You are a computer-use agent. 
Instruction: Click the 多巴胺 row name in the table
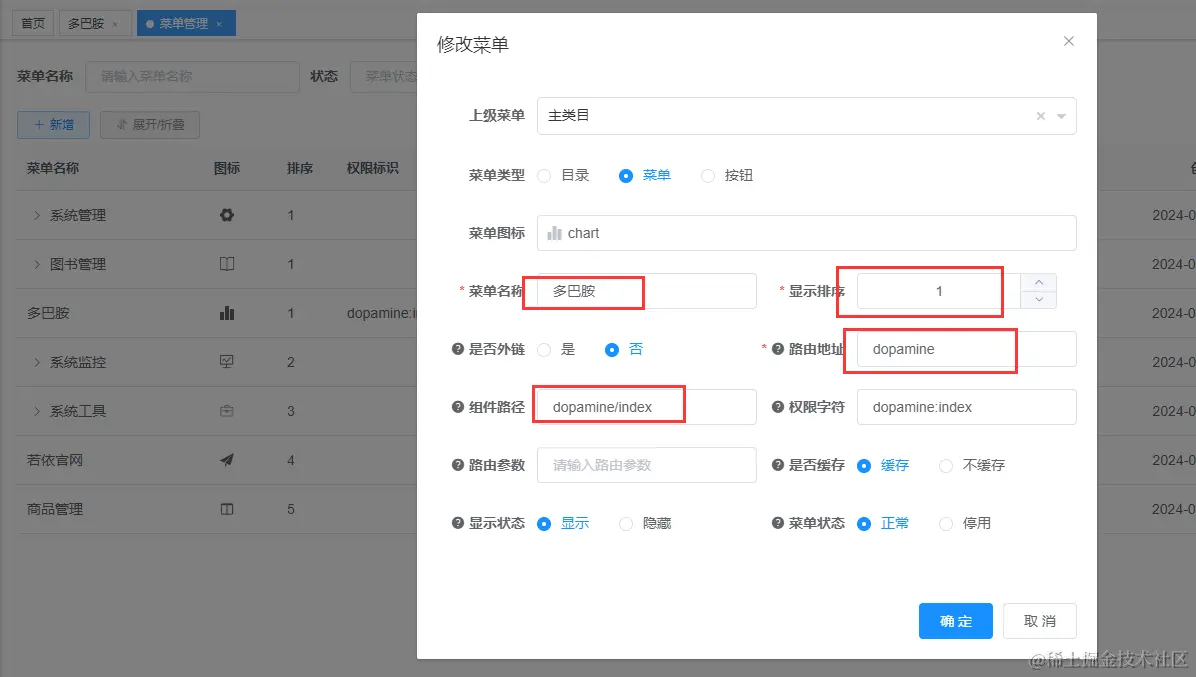point(48,313)
